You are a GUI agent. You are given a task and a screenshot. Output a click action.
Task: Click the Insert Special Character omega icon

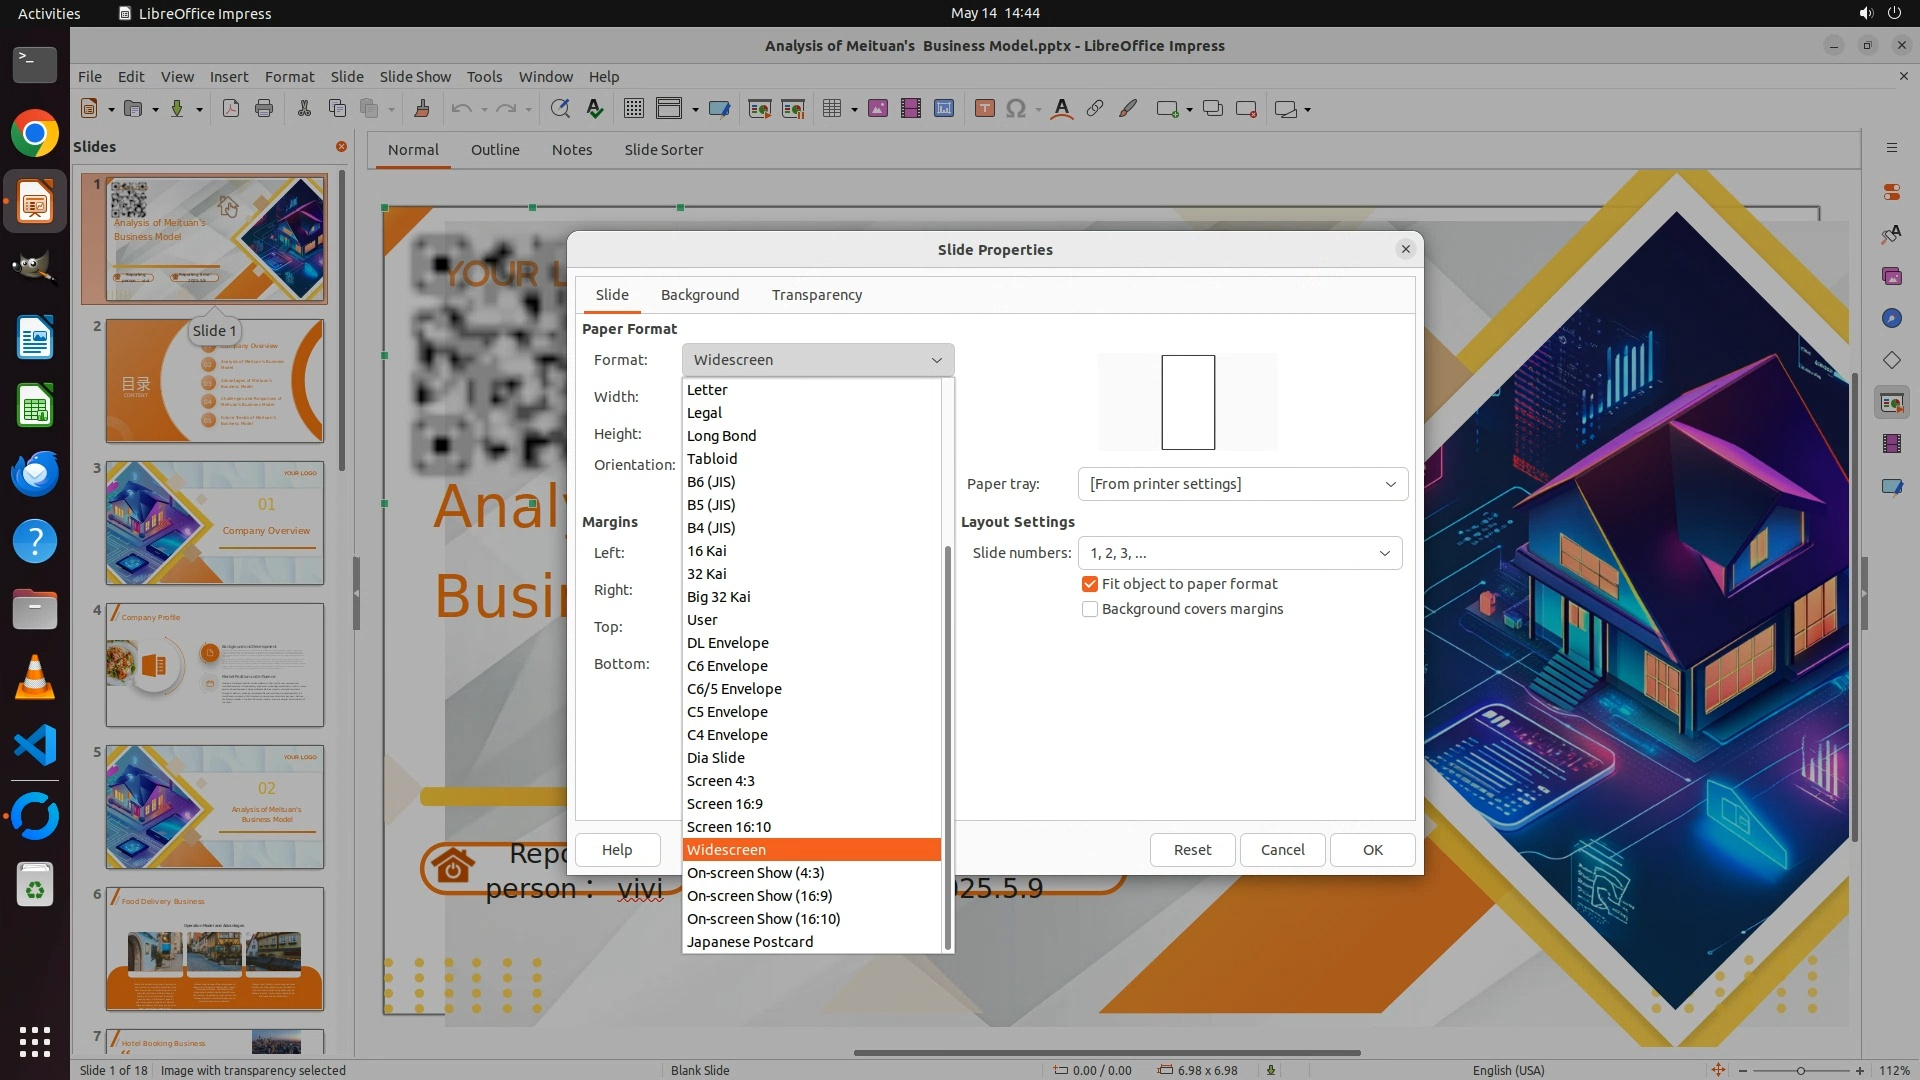pyautogui.click(x=1016, y=109)
